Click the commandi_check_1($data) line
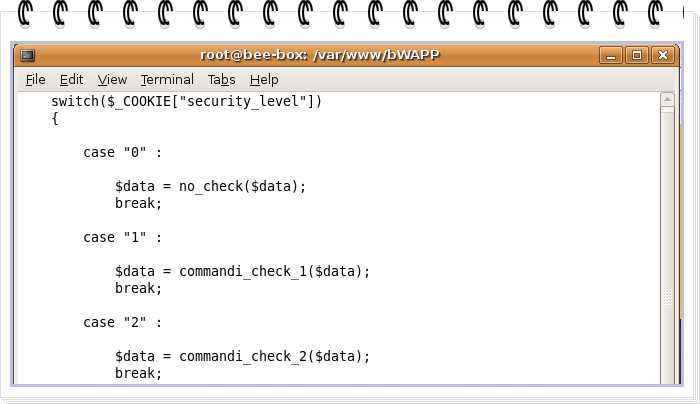This screenshot has height=404, width=700. (x=242, y=271)
